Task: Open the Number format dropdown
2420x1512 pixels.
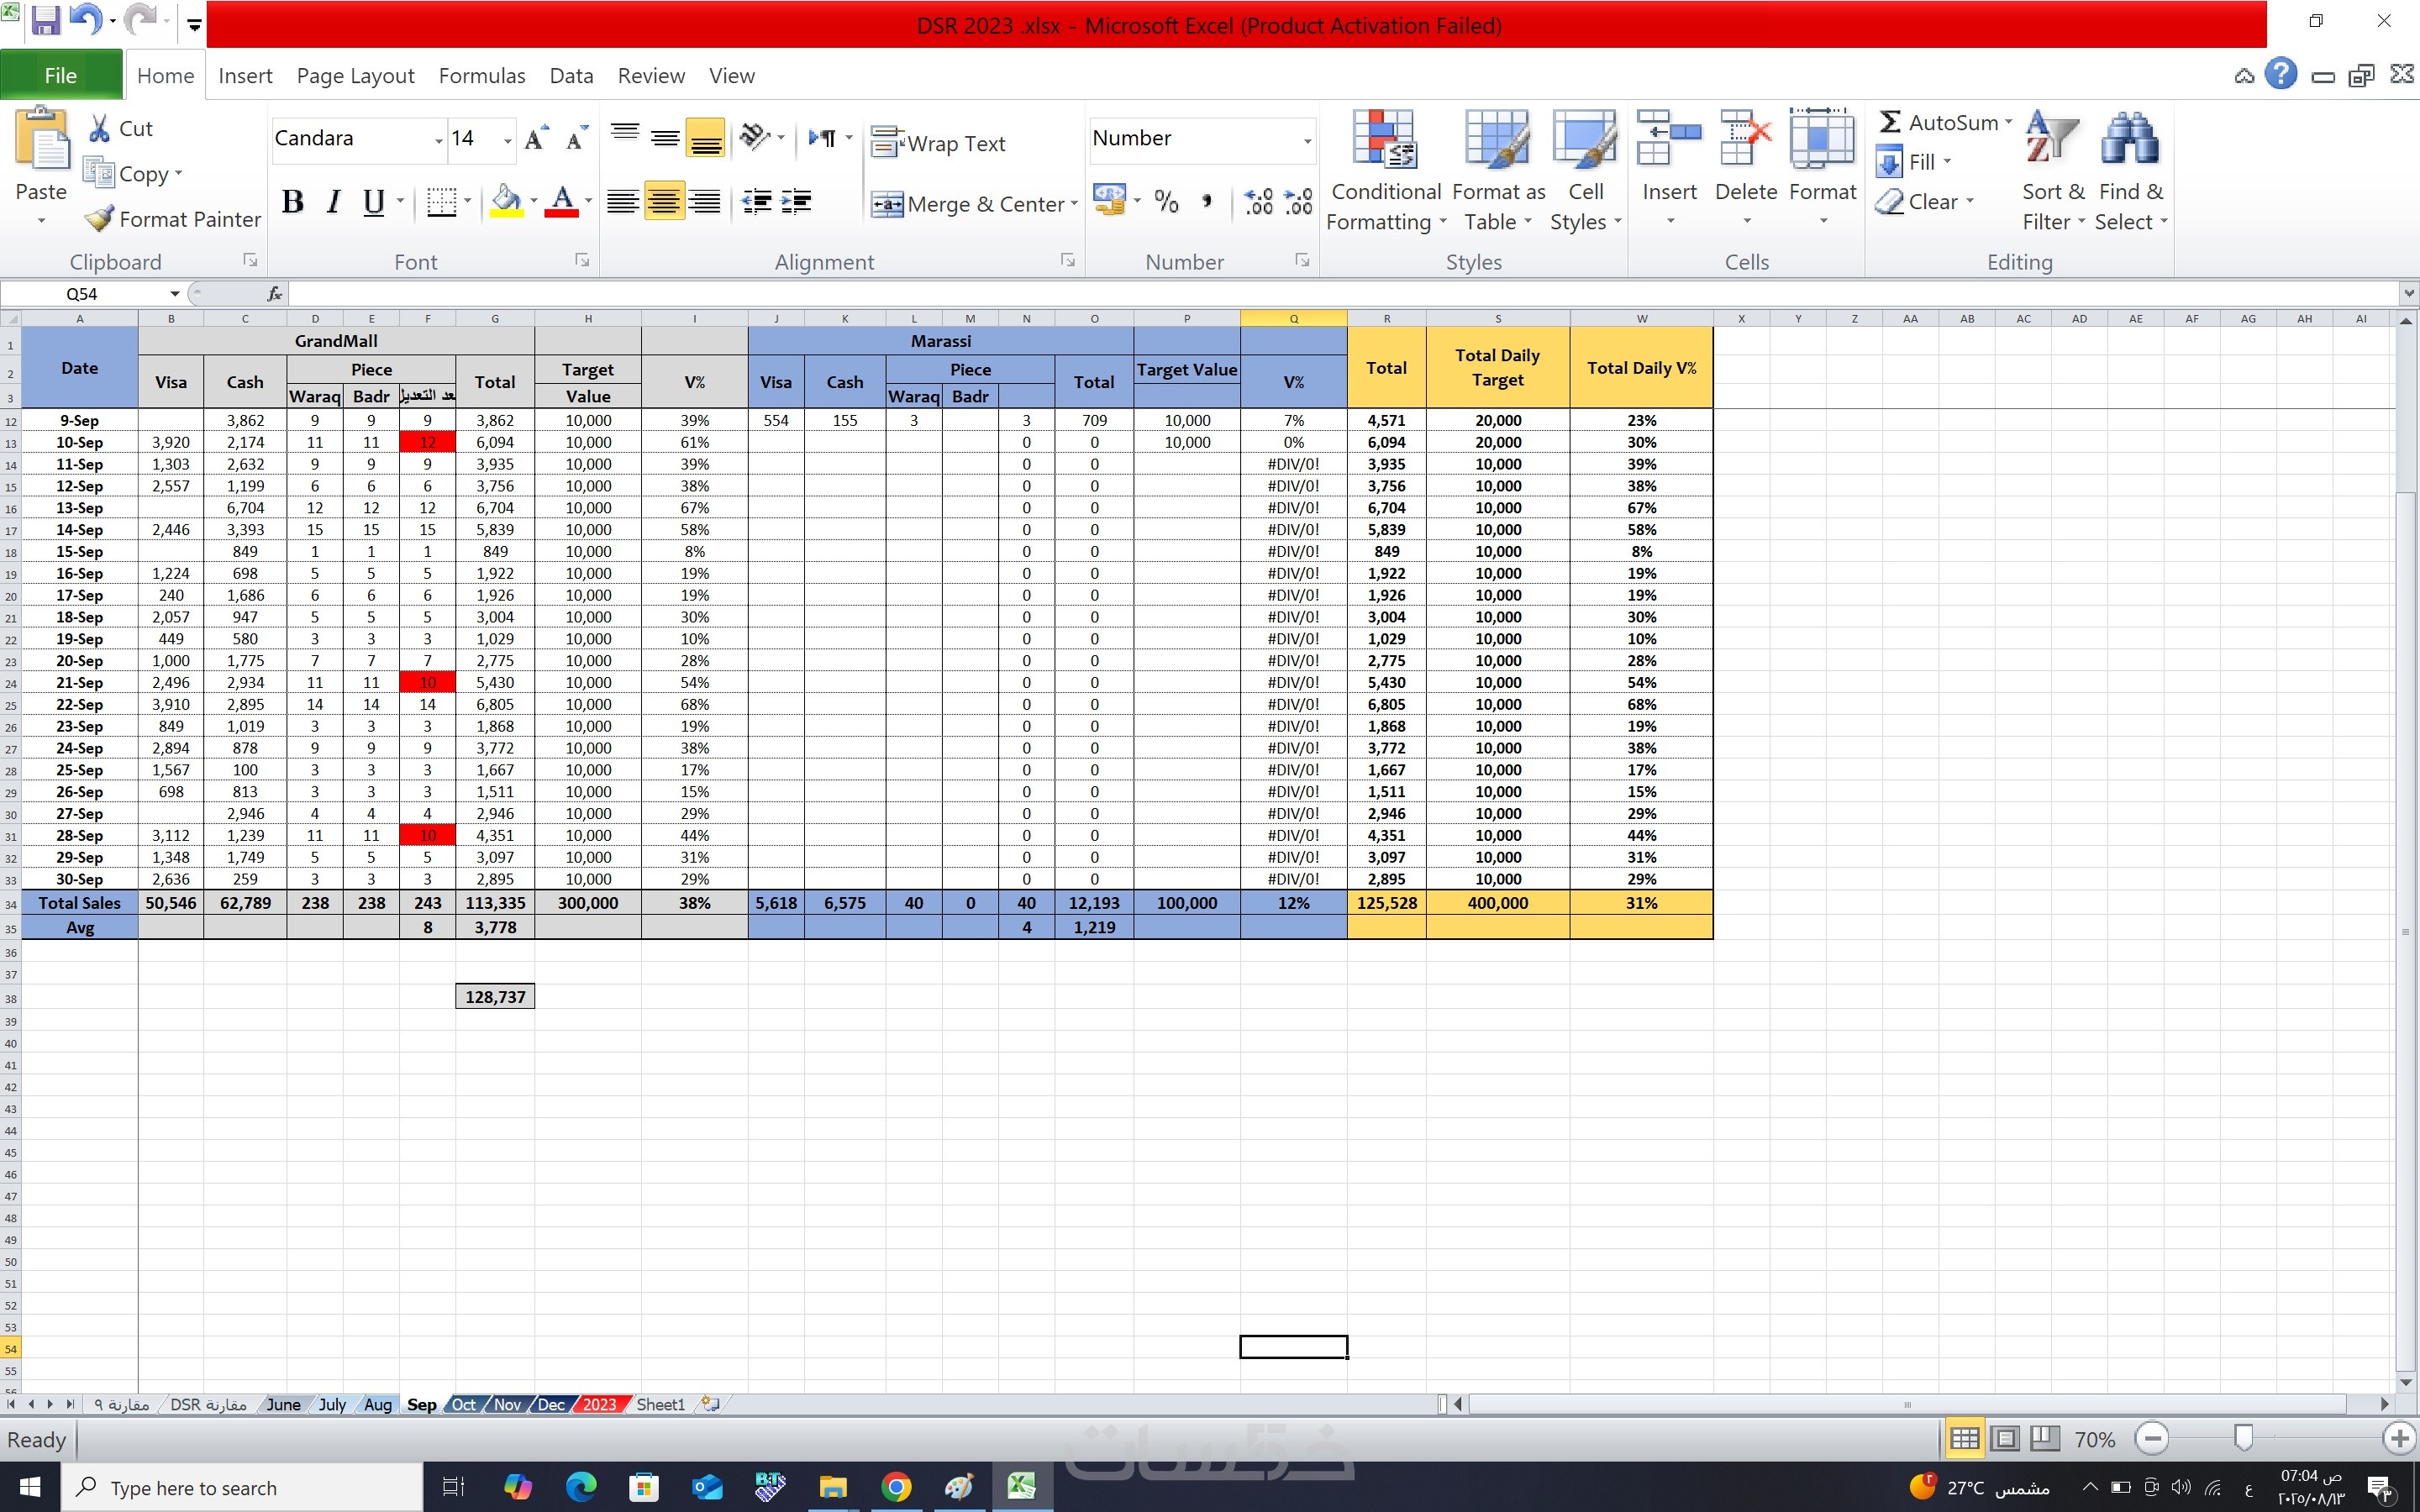Action: pos(1306,140)
